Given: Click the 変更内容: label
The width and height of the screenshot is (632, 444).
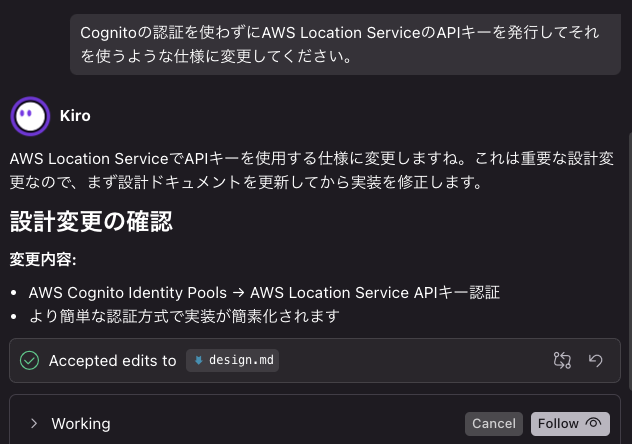Looking at the screenshot, I should (x=43, y=259).
